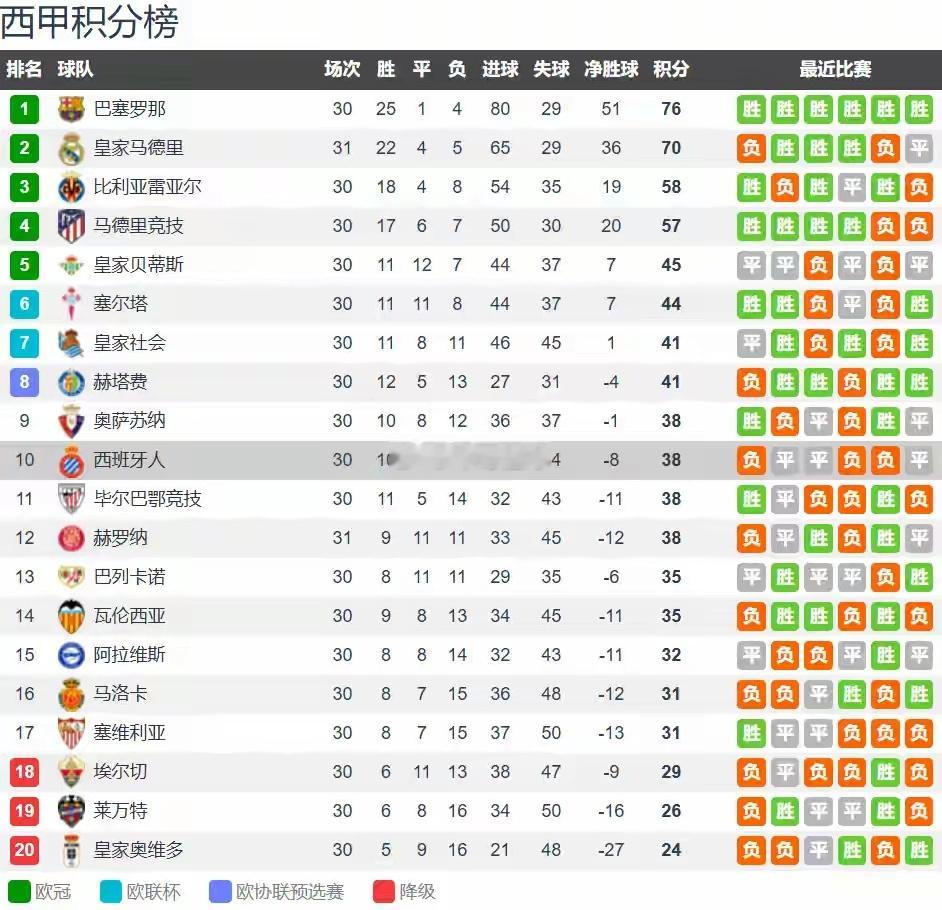Click Barcelona's first recent match 胜 badge
942x910 pixels.
tap(752, 109)
